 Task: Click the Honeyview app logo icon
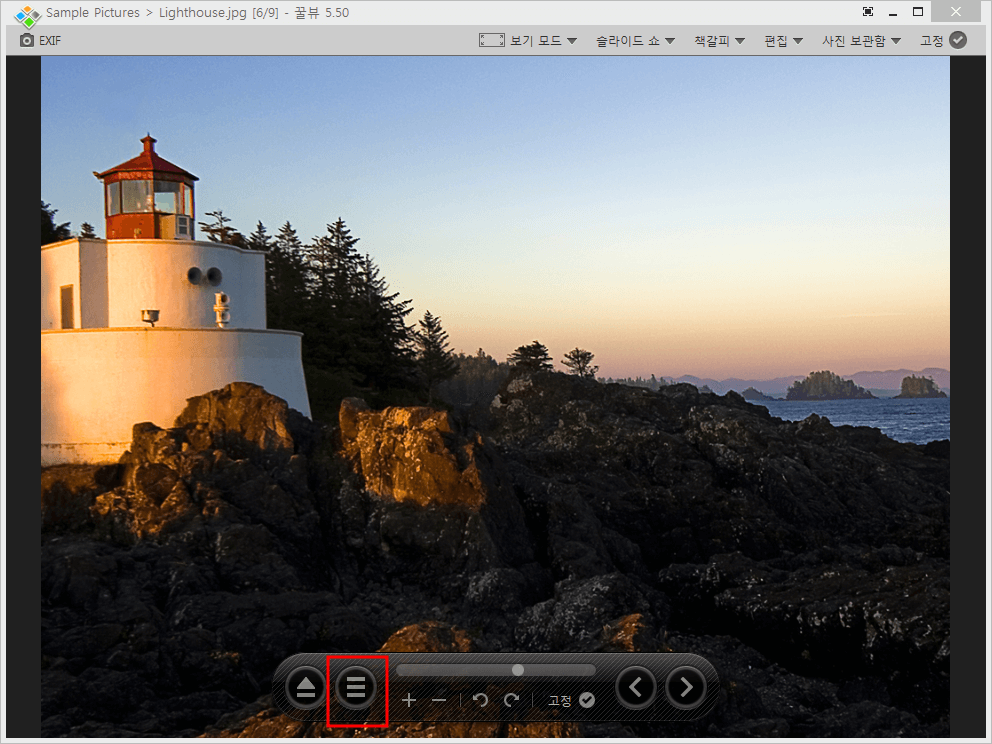click(x=27, y=16)
